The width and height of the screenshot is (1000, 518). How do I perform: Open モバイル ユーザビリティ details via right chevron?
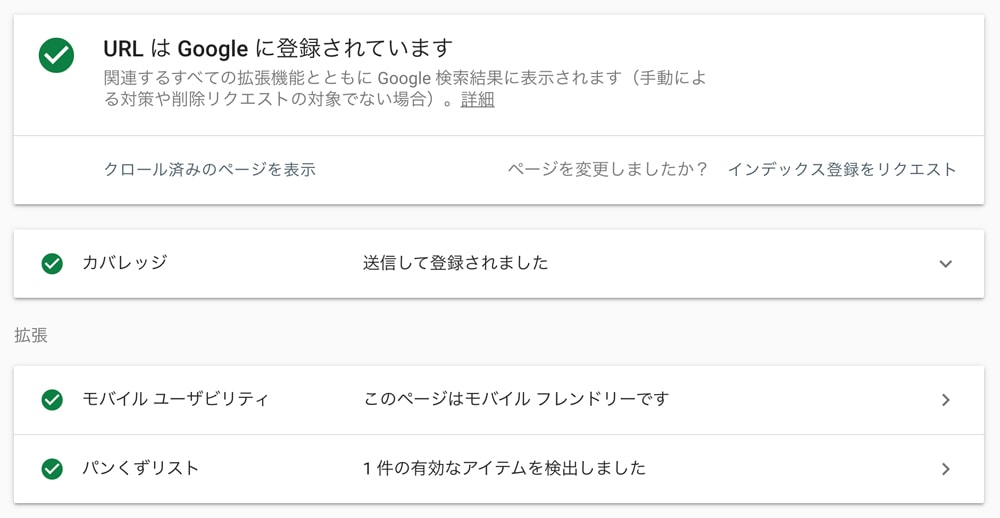[x=946, y=400]
